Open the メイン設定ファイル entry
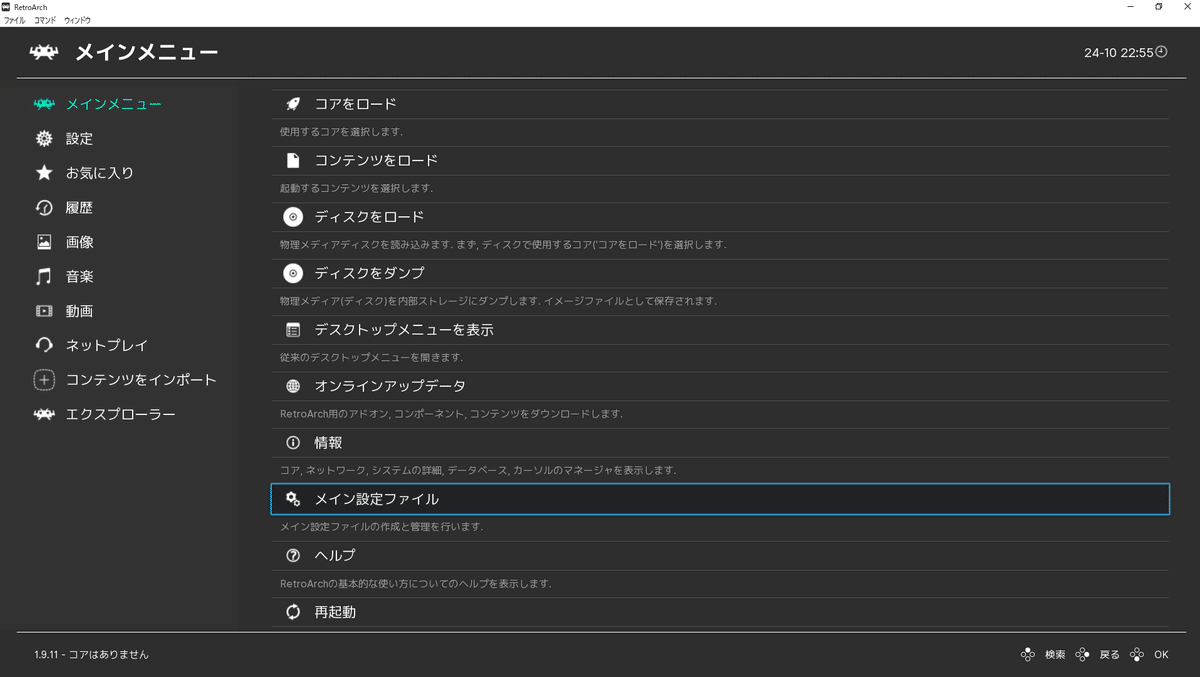The width and height of the screenshot is (1200, 677). click(x=720, y=498)
